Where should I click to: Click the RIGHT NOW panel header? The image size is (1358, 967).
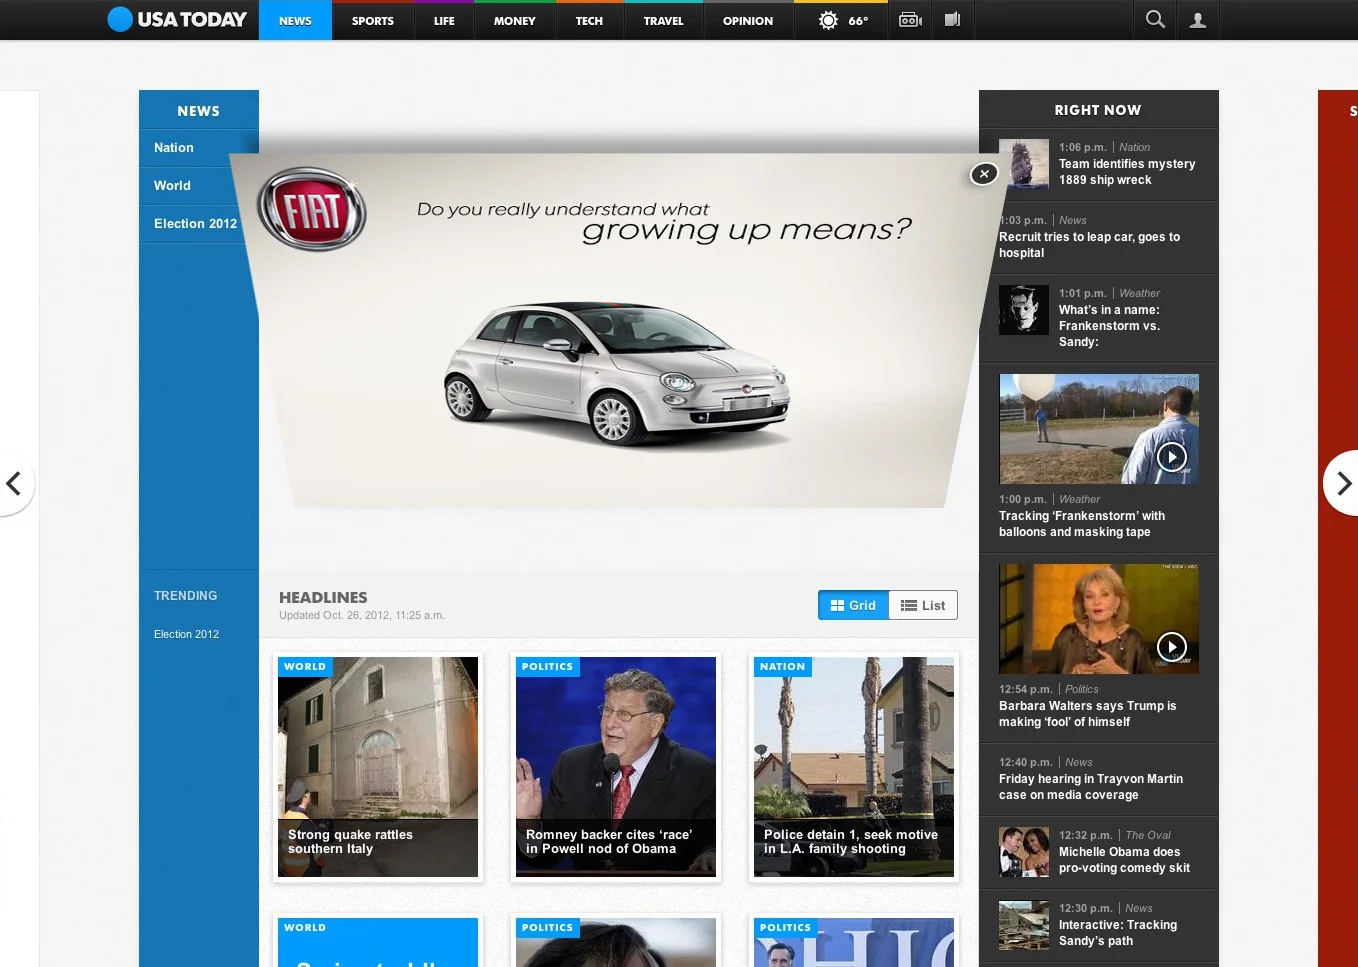[x=1098, y=110]
